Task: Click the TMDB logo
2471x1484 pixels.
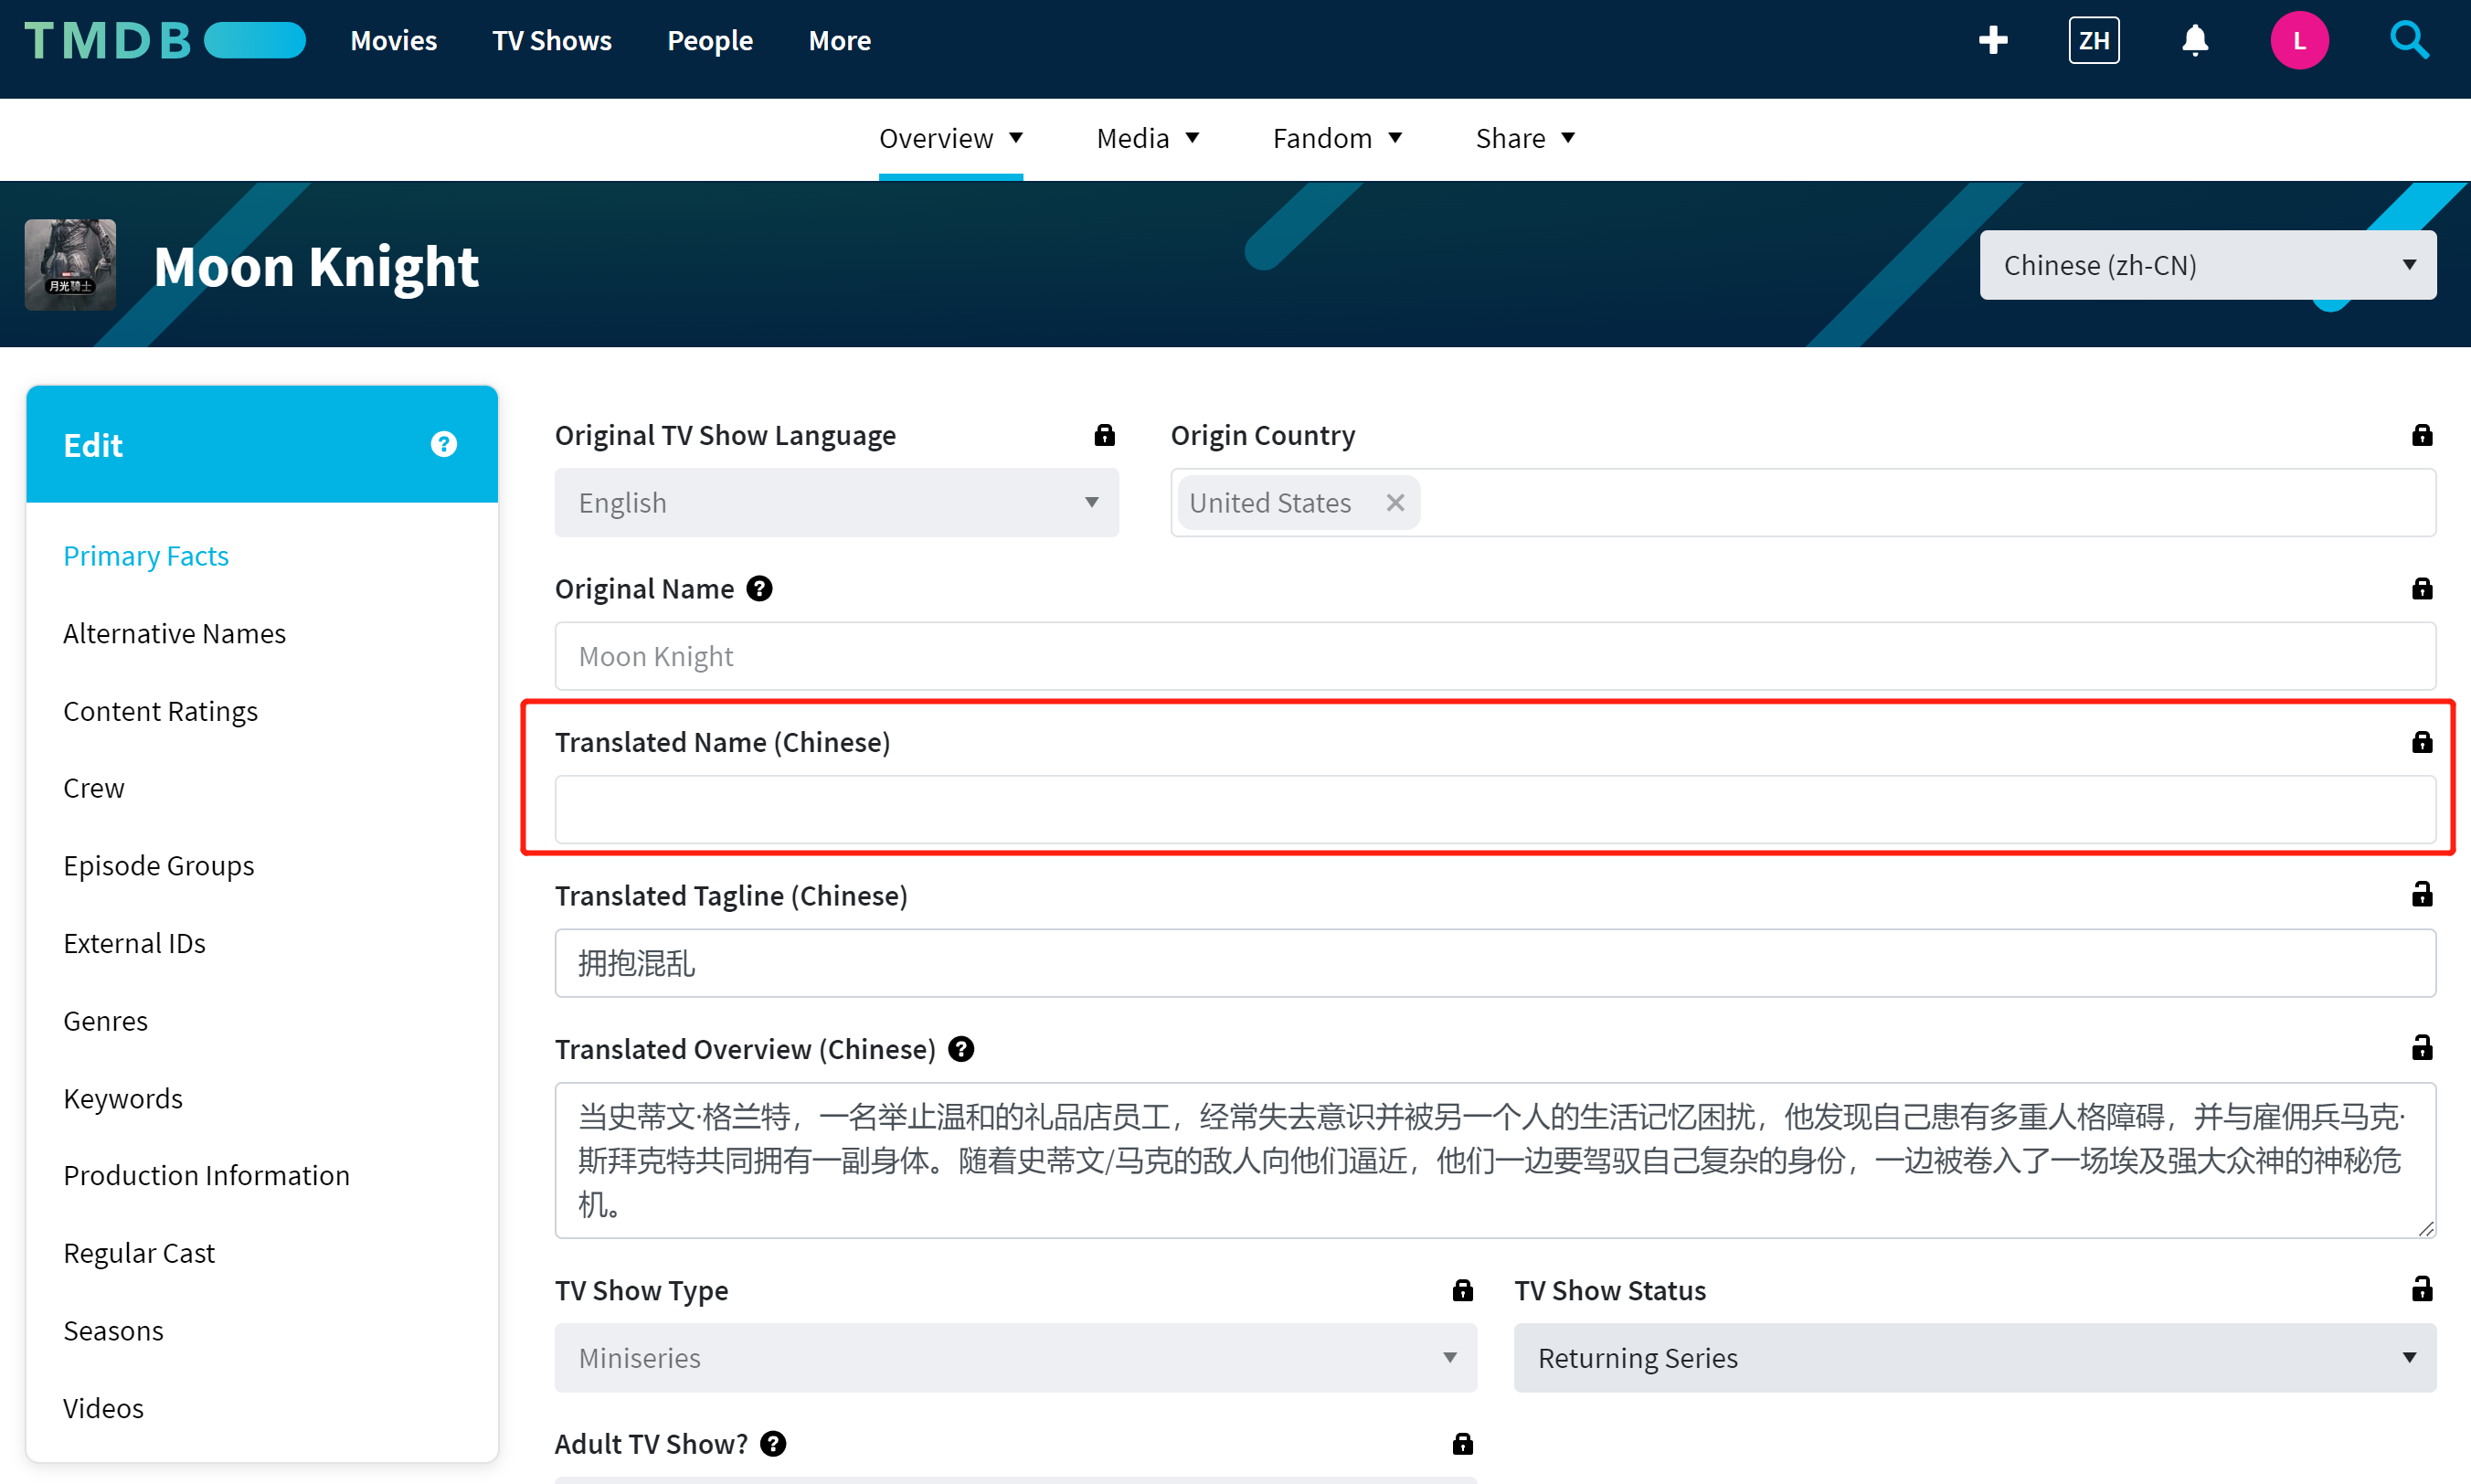Action: pos(165,41)
